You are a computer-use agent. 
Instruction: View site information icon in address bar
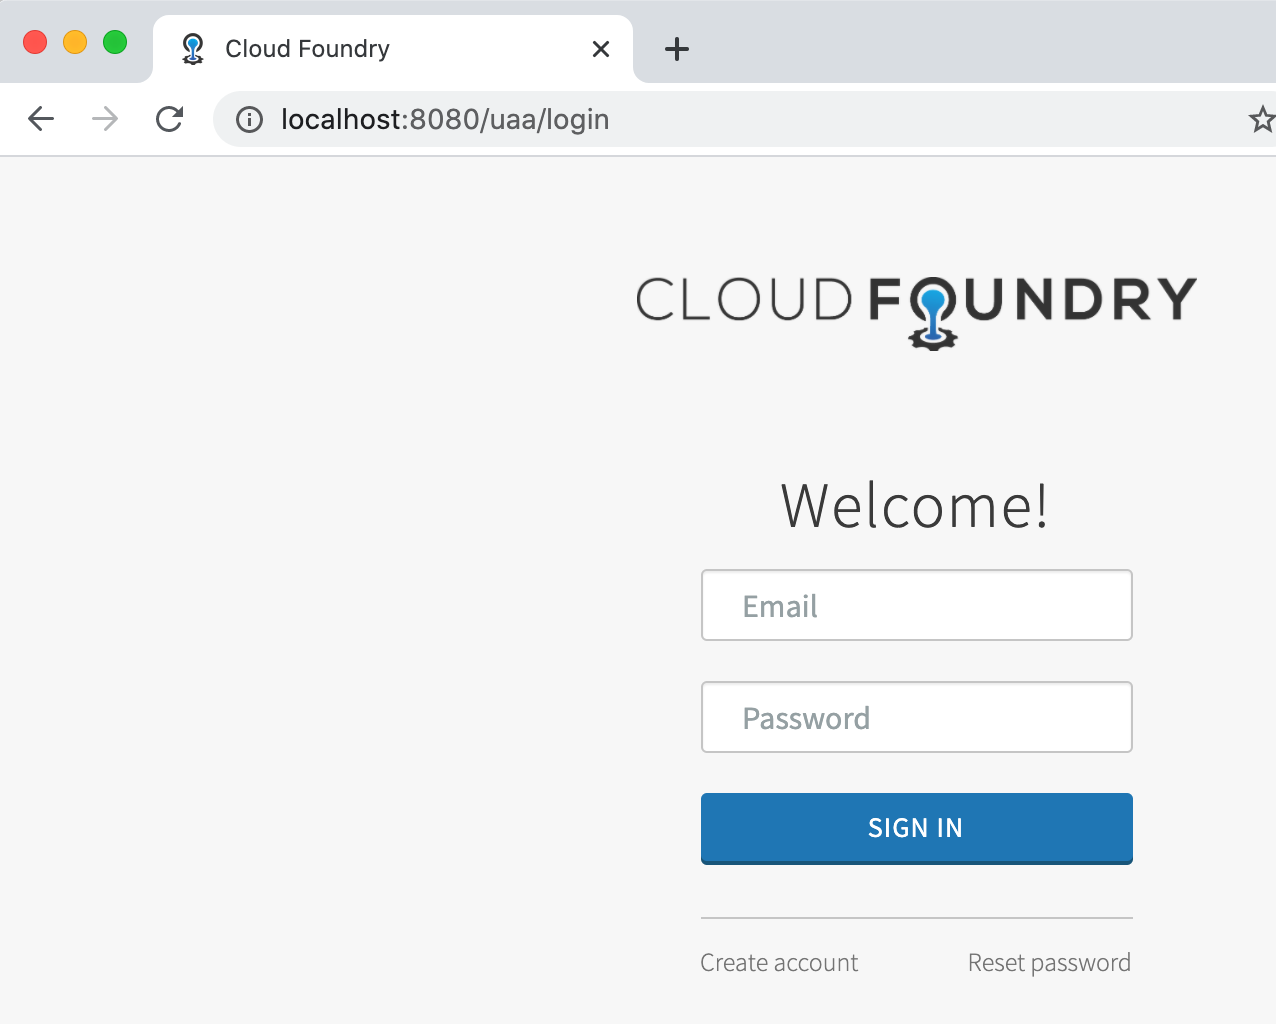point(249,120)
